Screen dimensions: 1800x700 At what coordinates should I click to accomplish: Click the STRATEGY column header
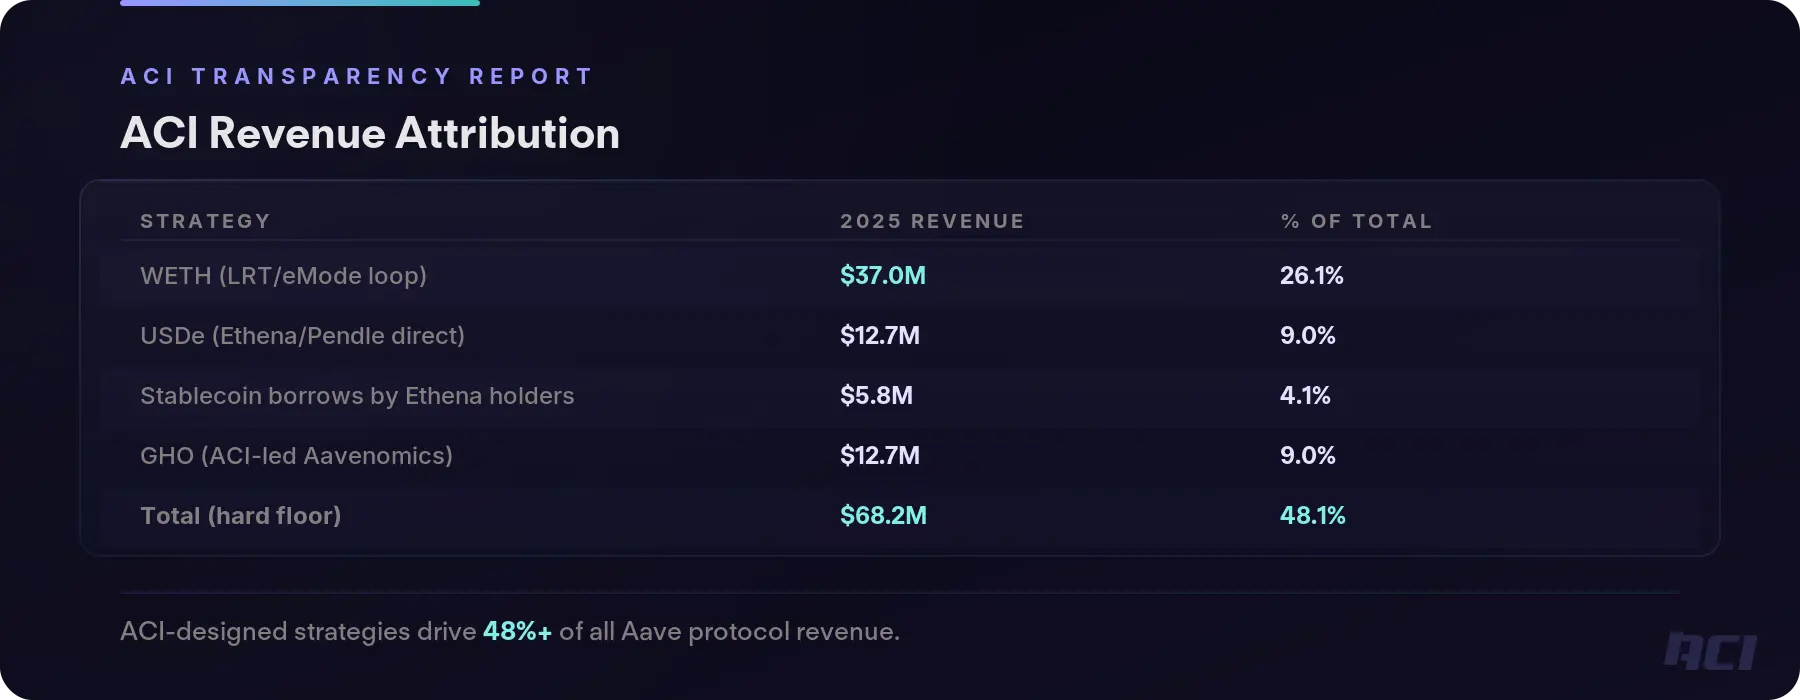click(205, 221)
